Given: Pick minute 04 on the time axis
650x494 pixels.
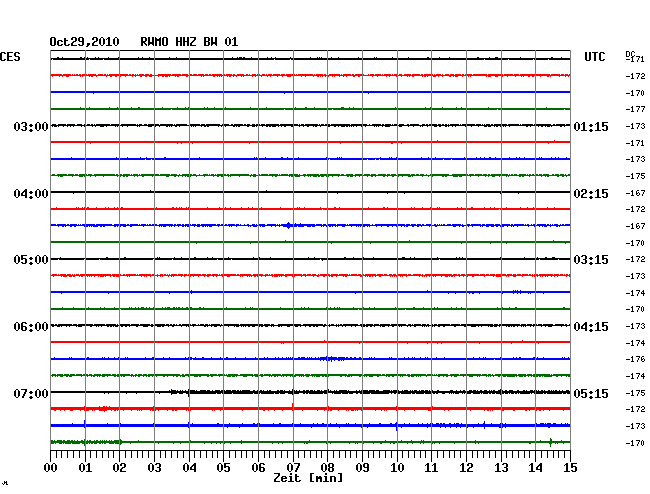Looking at the screenshot, I should point(189,467).
